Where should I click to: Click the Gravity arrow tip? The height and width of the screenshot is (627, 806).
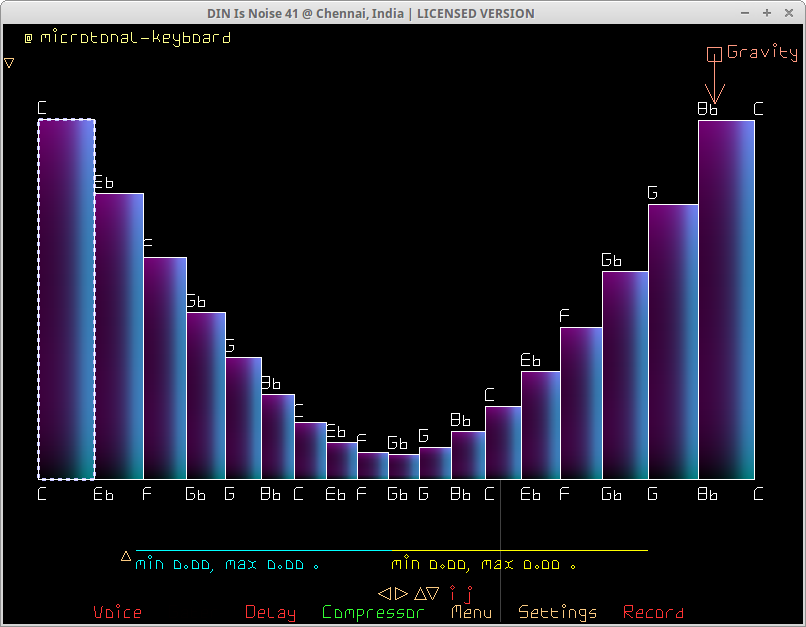[714, 100]
